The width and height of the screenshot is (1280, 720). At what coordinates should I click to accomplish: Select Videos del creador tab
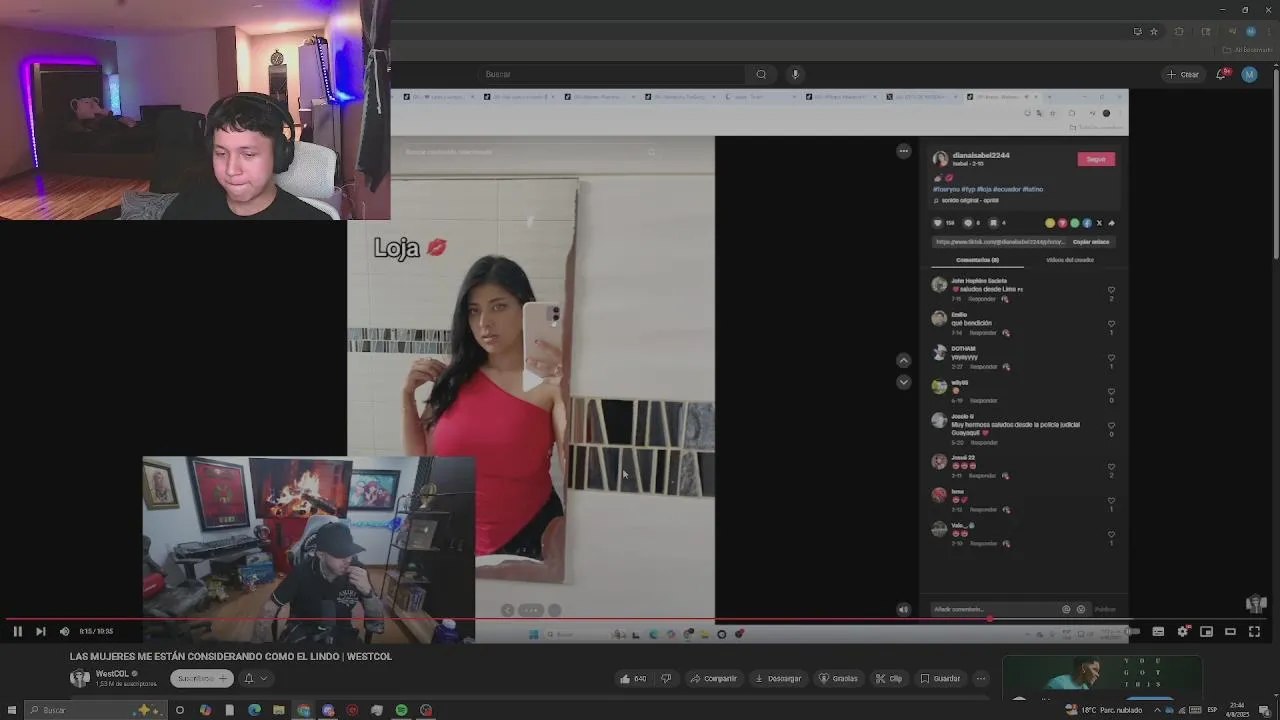click(1070, 260)
